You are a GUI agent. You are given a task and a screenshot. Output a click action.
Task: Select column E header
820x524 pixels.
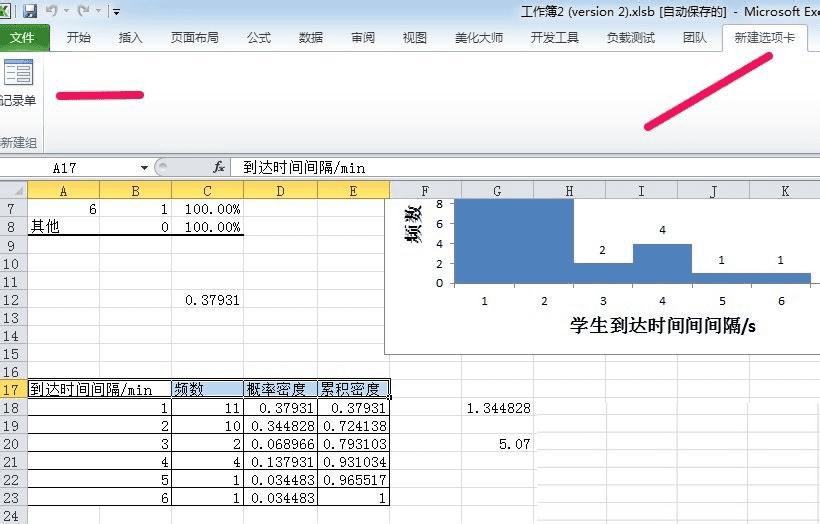(x=354, y=191)
